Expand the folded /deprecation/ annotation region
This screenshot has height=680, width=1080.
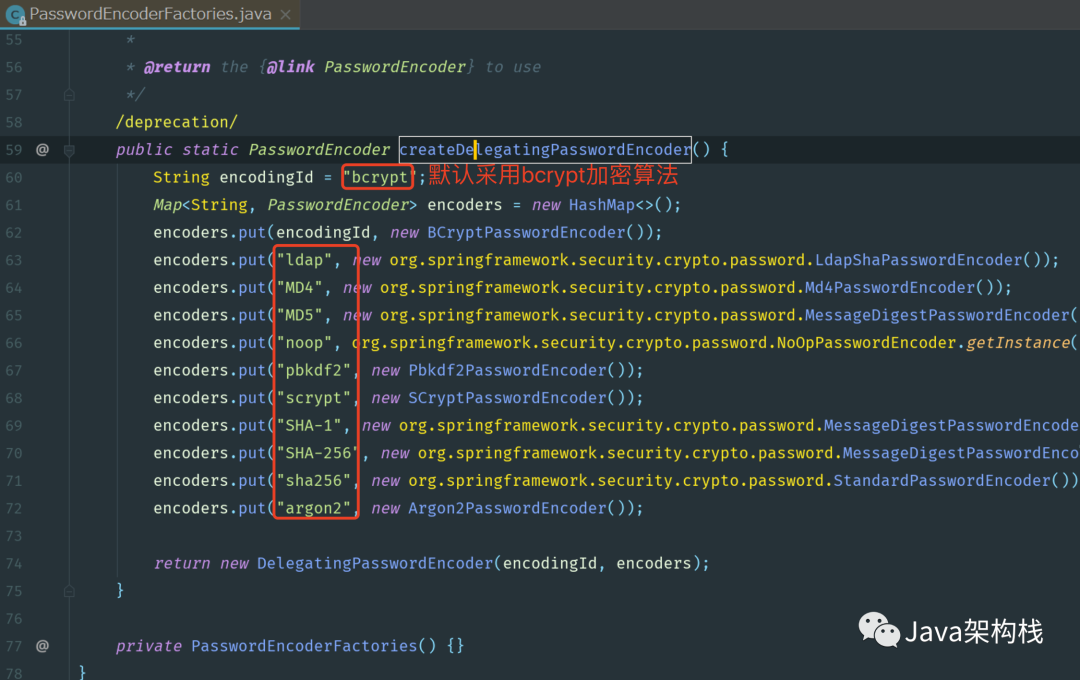point(176,122)
